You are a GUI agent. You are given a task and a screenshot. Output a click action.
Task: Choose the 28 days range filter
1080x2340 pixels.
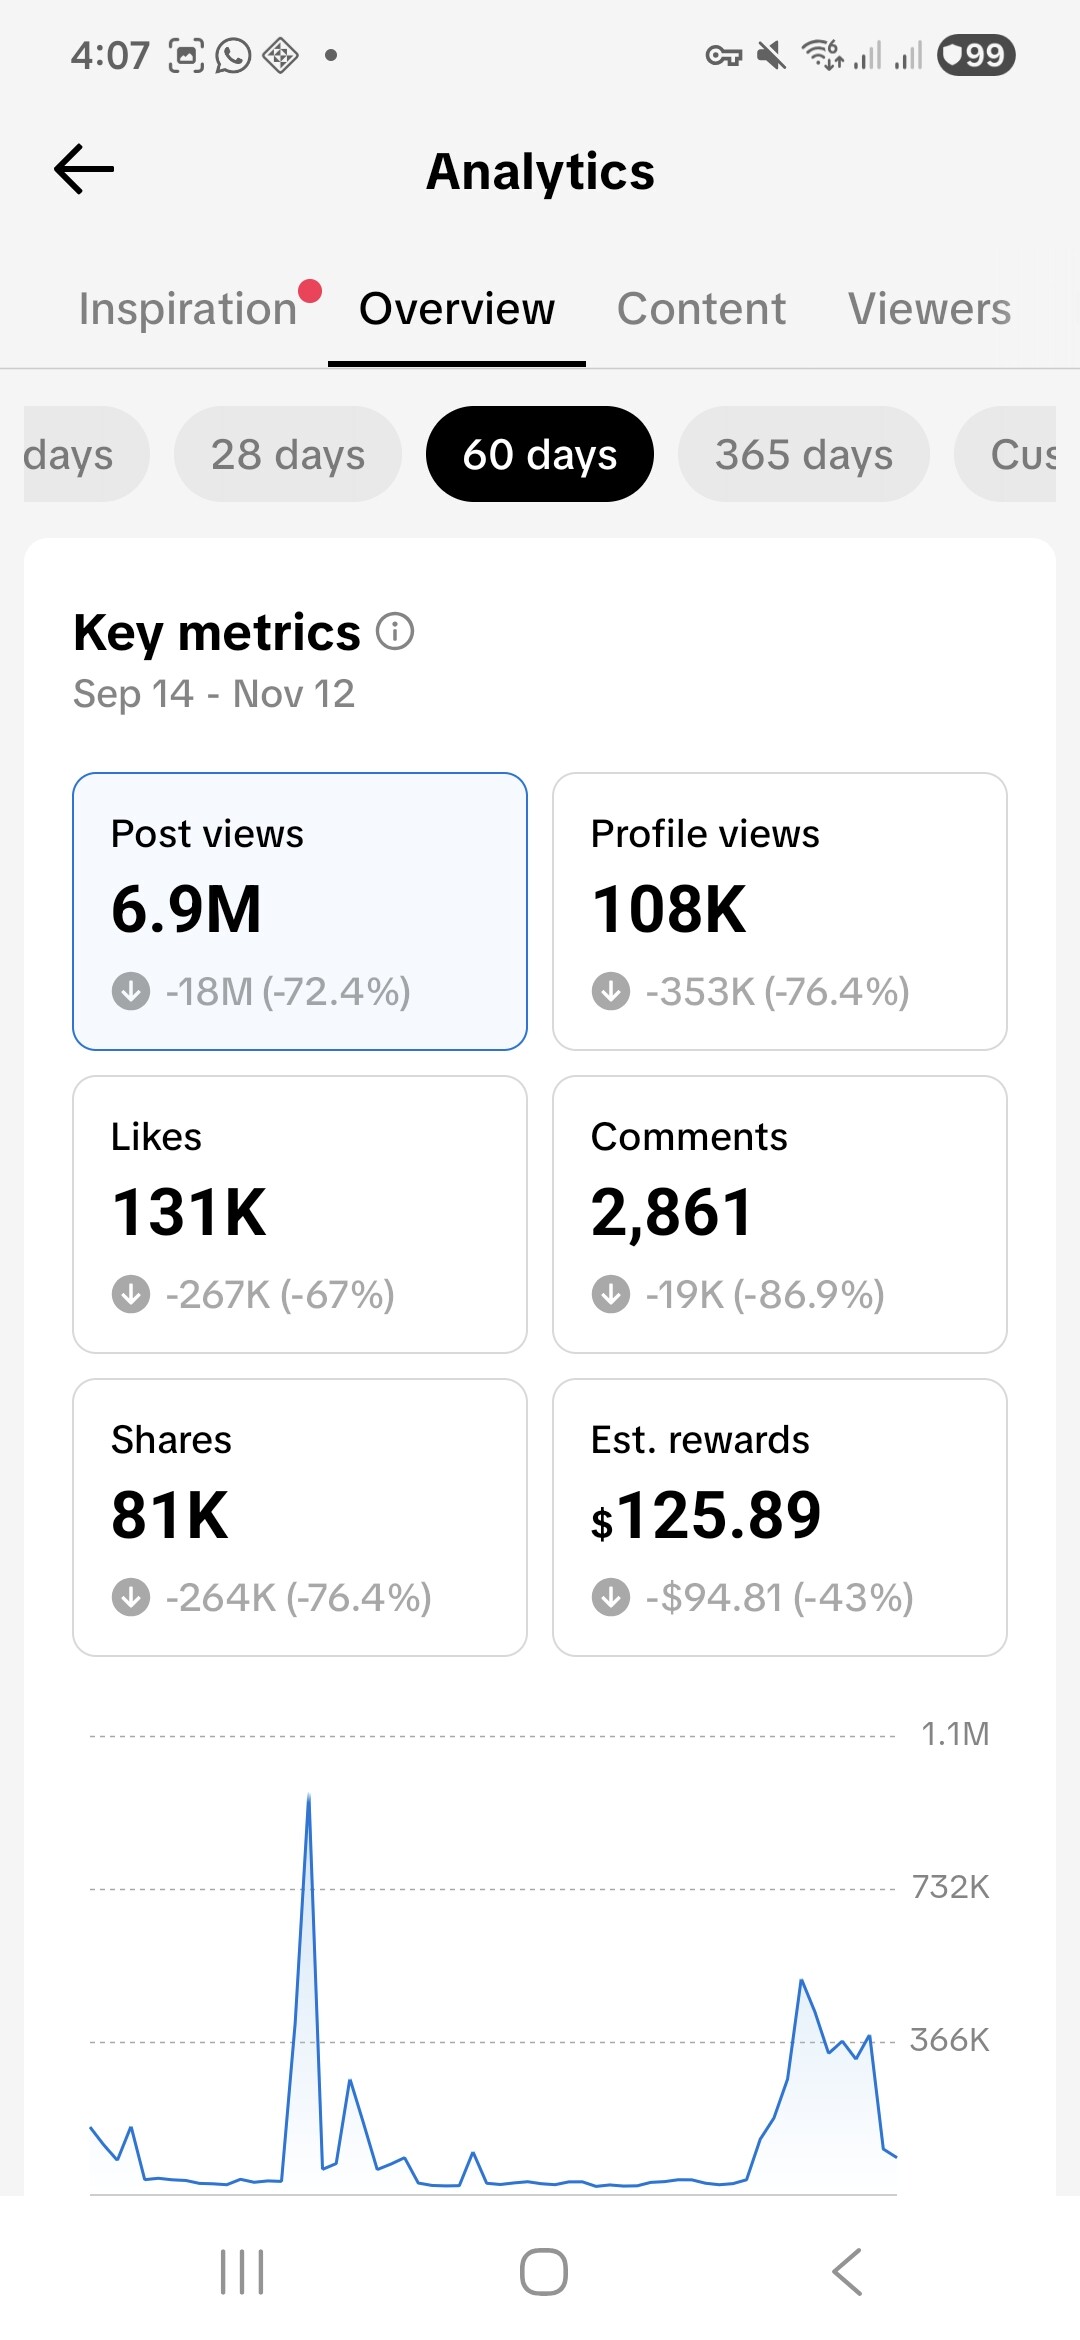(288, 454)
